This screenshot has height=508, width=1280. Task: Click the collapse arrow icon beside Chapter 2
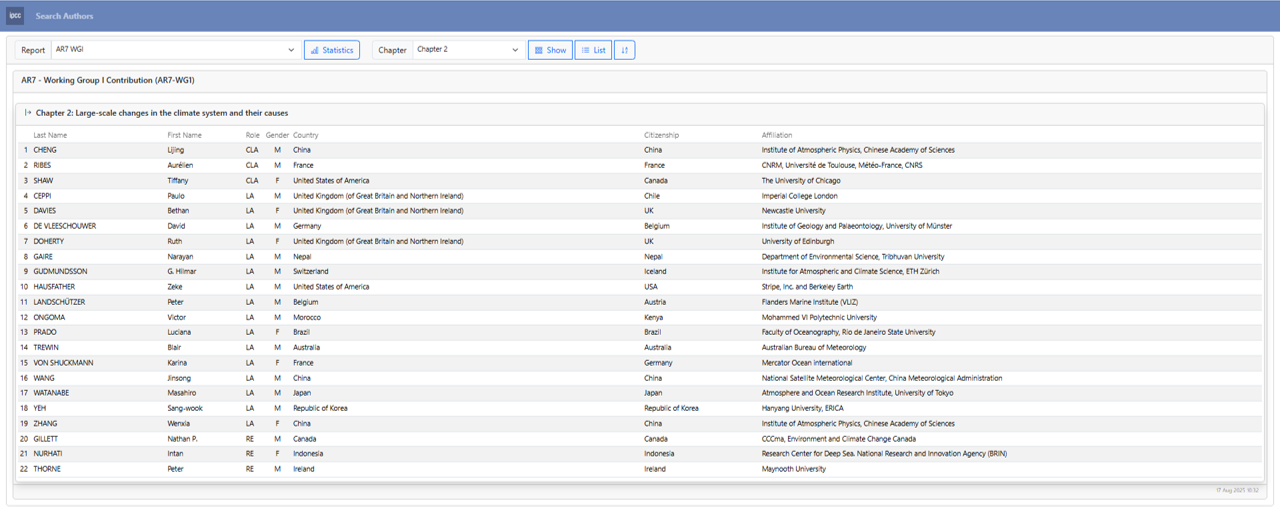(28, 113)
